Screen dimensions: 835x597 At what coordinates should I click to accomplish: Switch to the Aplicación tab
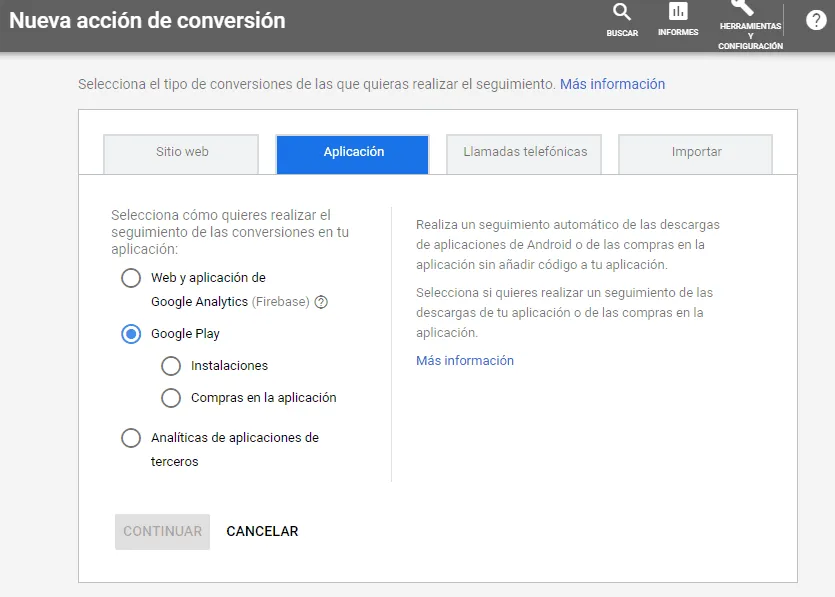353,154
